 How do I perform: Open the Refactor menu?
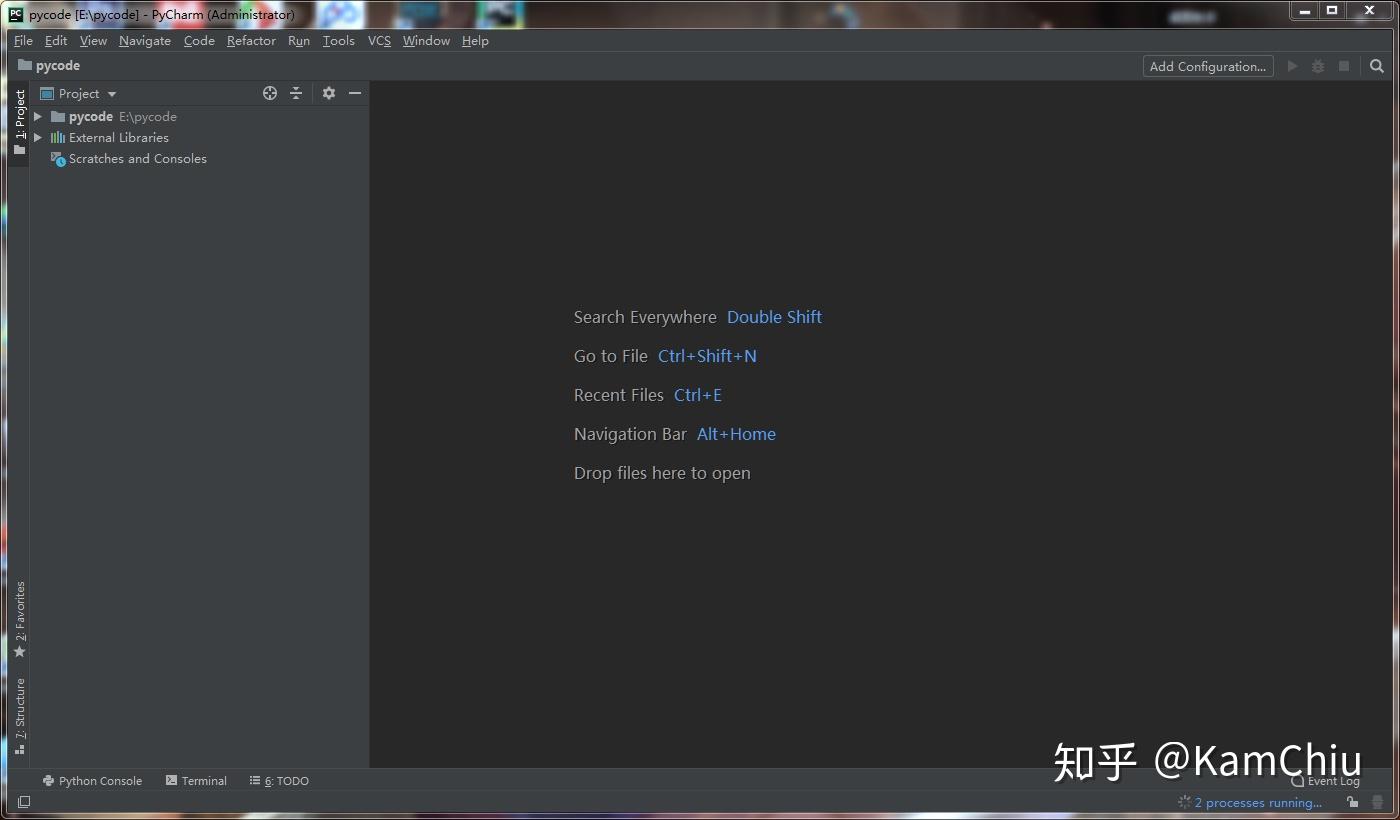click(250, 41)
